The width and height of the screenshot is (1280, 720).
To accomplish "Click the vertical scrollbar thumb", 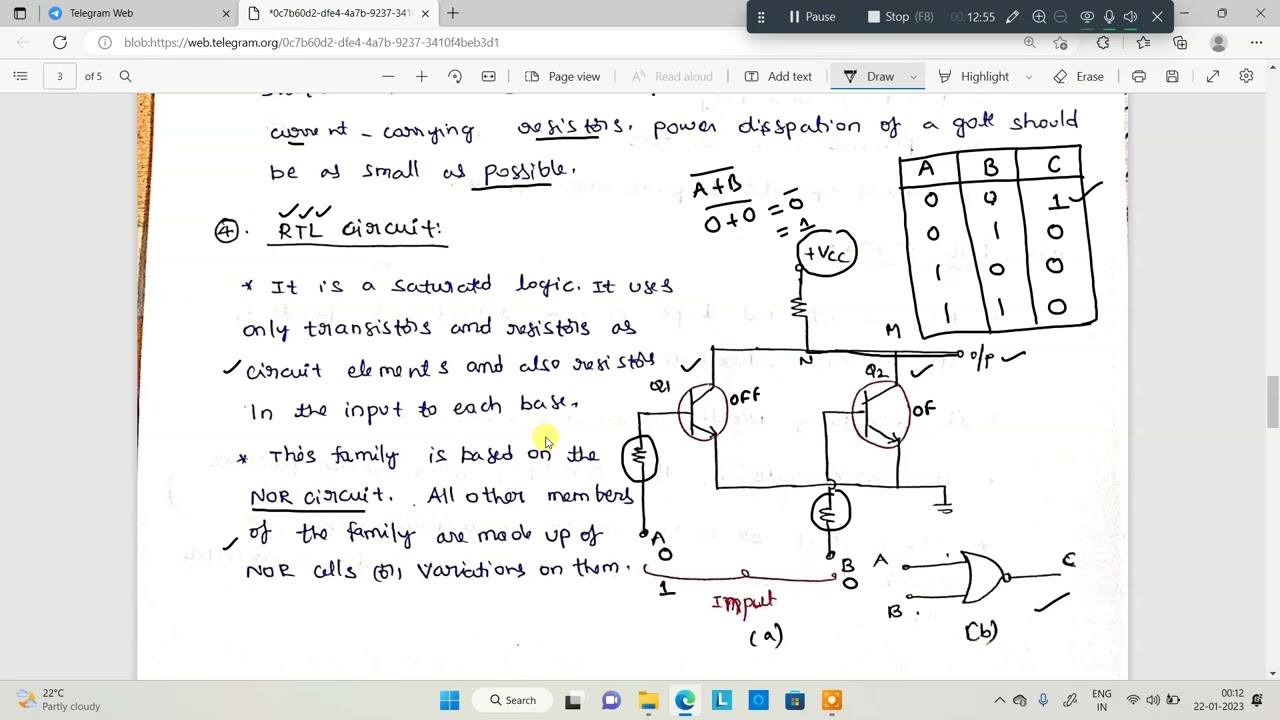I will click(x=1271, y=400).
